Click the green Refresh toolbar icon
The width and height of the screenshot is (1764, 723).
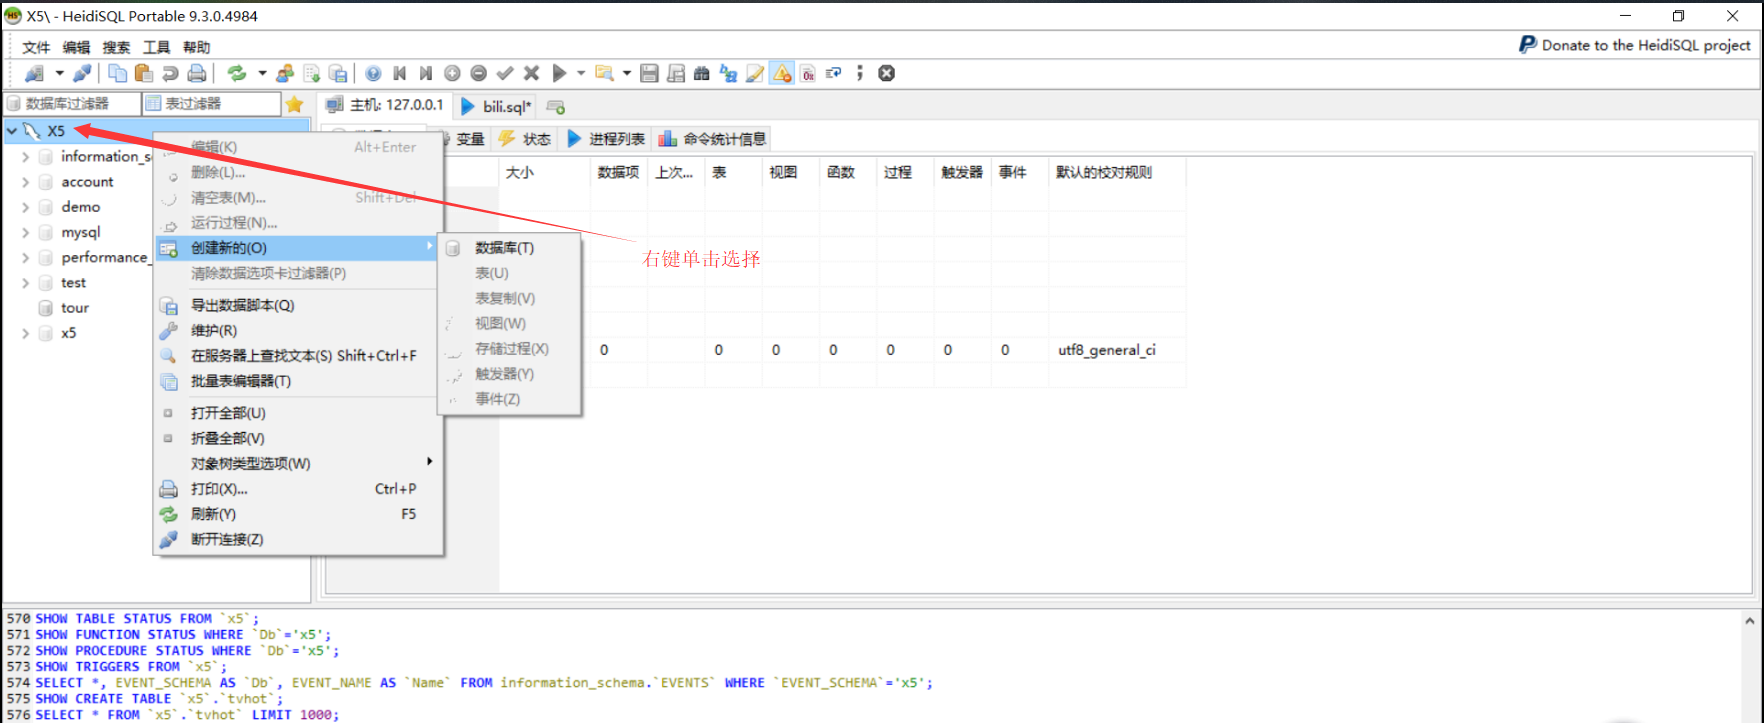coord(237,73)
